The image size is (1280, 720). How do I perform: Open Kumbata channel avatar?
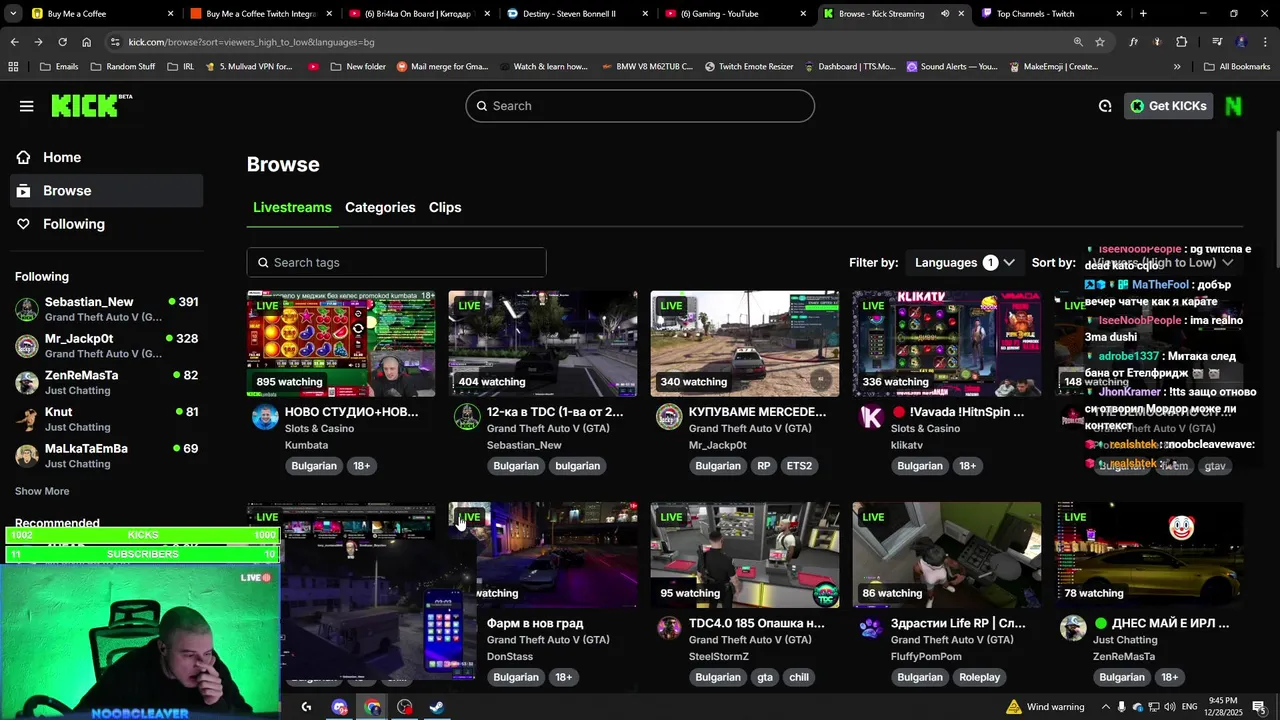[265, 417]
